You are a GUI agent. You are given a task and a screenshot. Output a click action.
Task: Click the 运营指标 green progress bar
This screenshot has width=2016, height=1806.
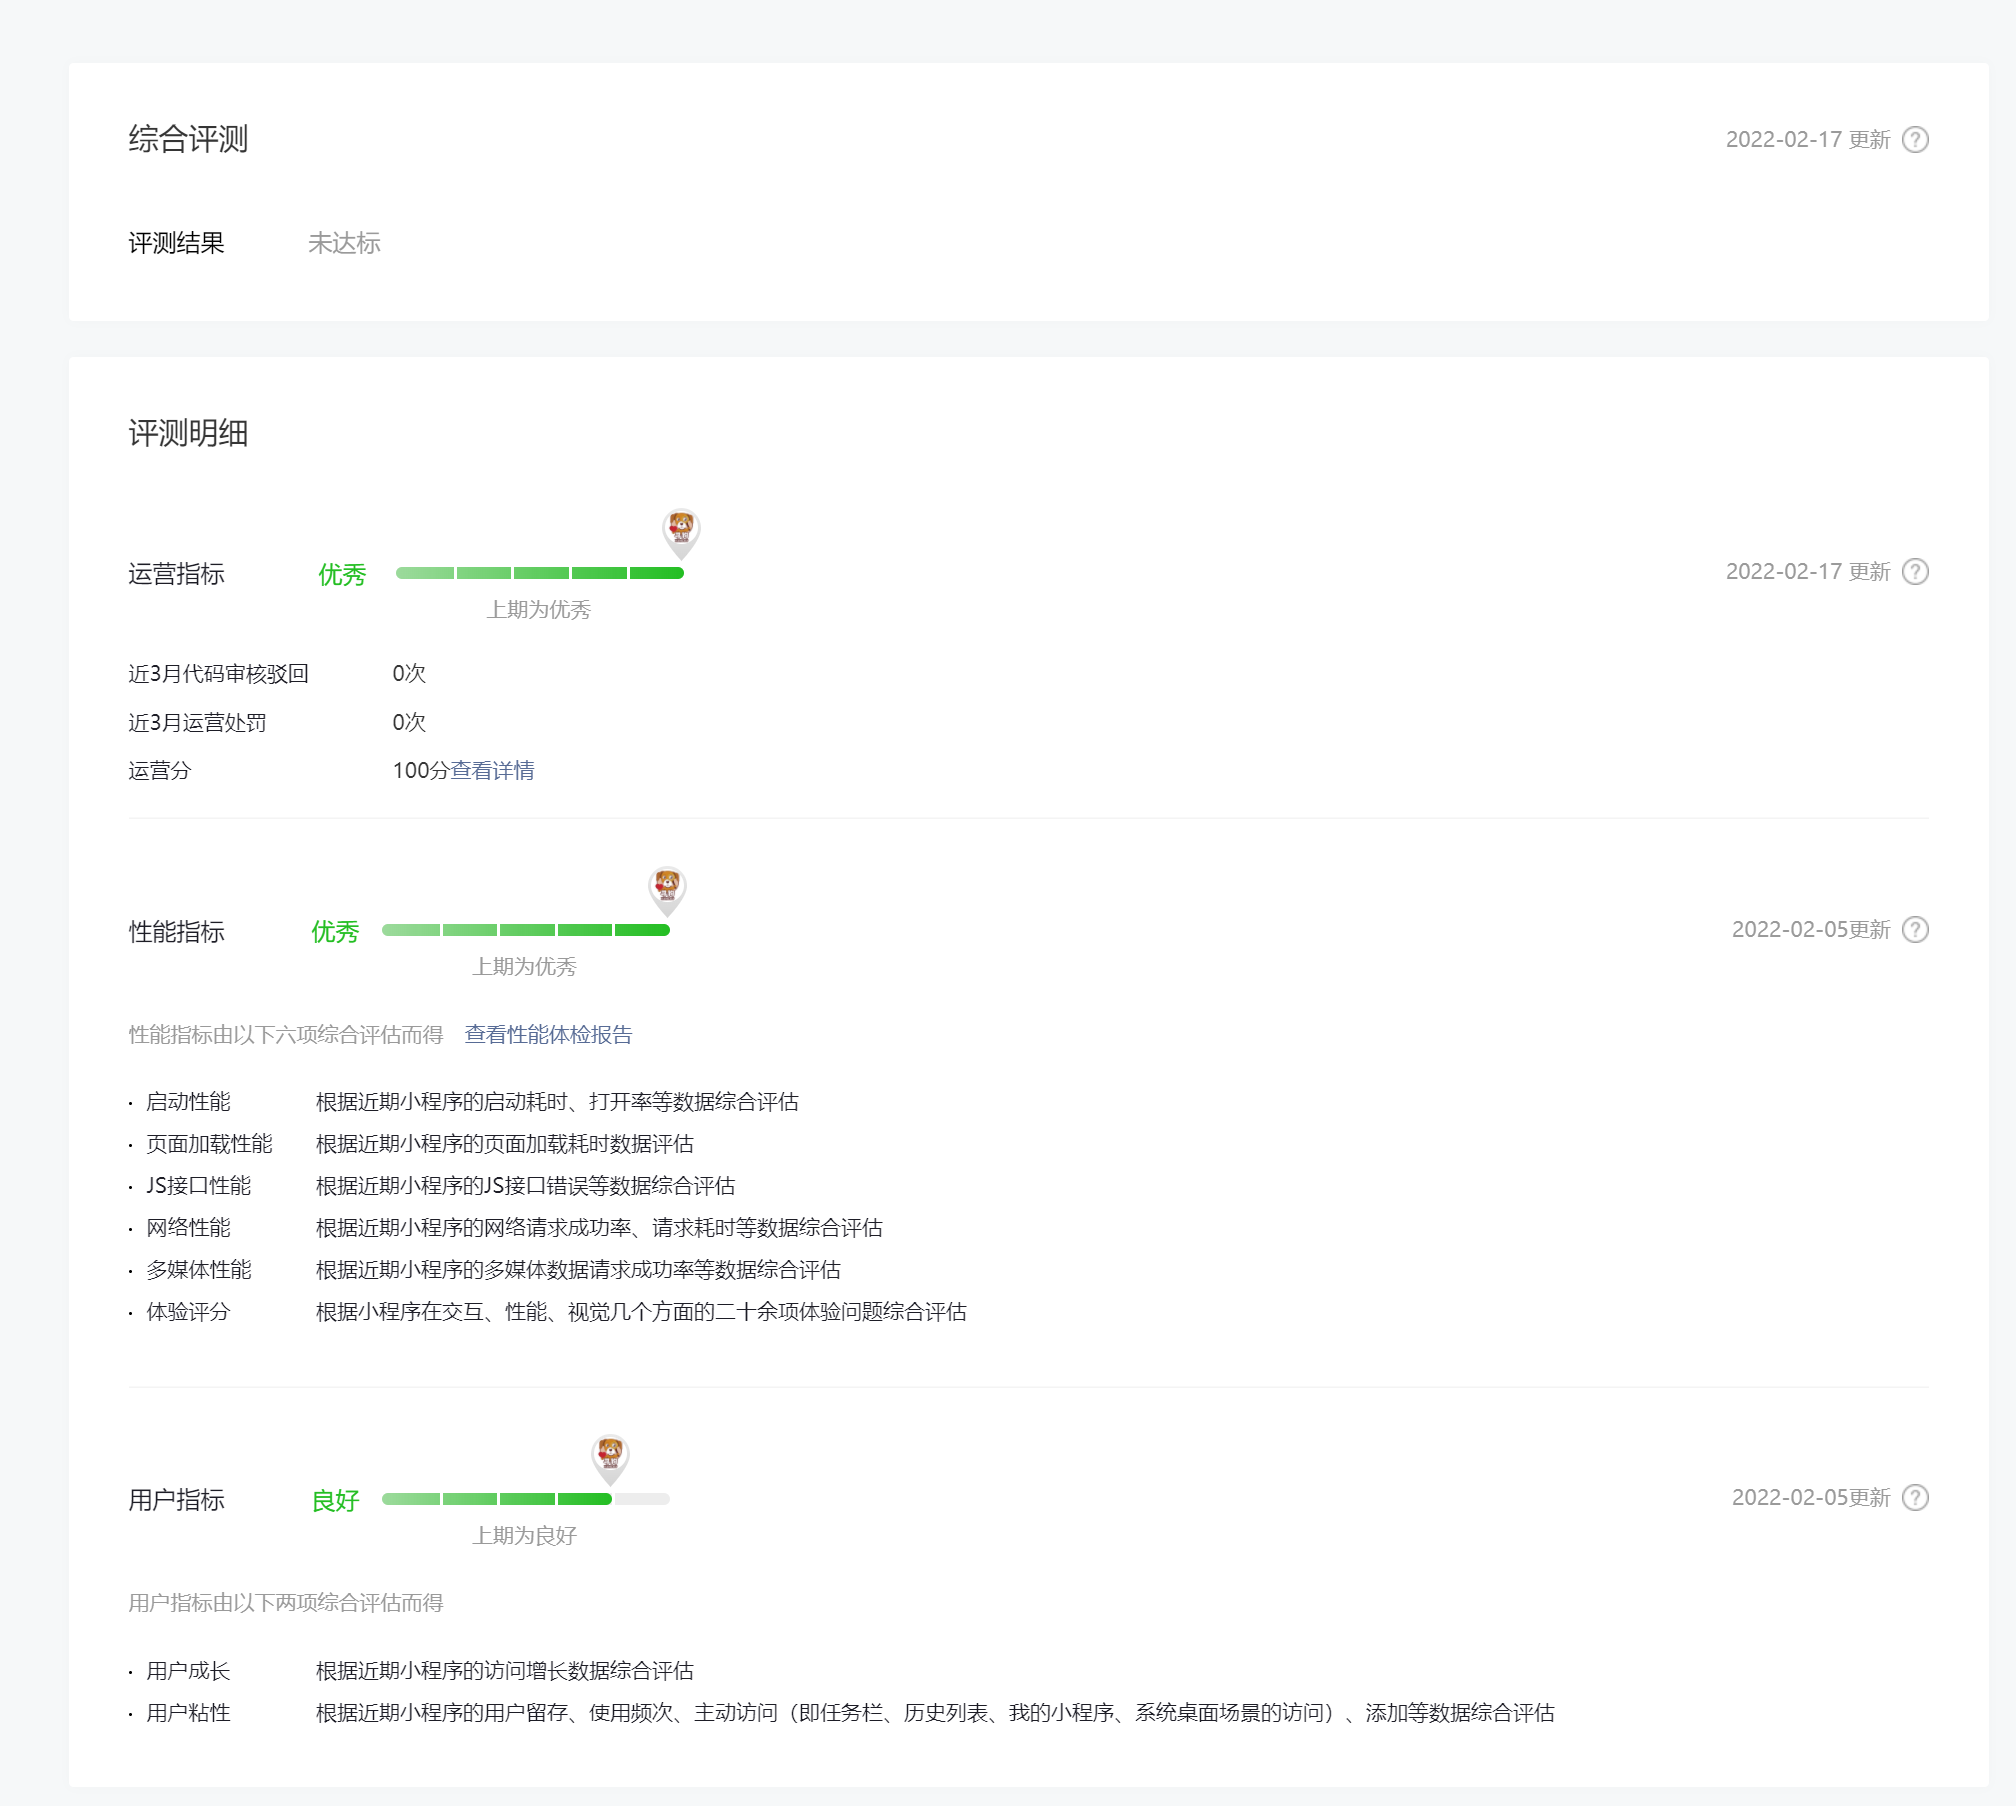[x=539, y=573]
